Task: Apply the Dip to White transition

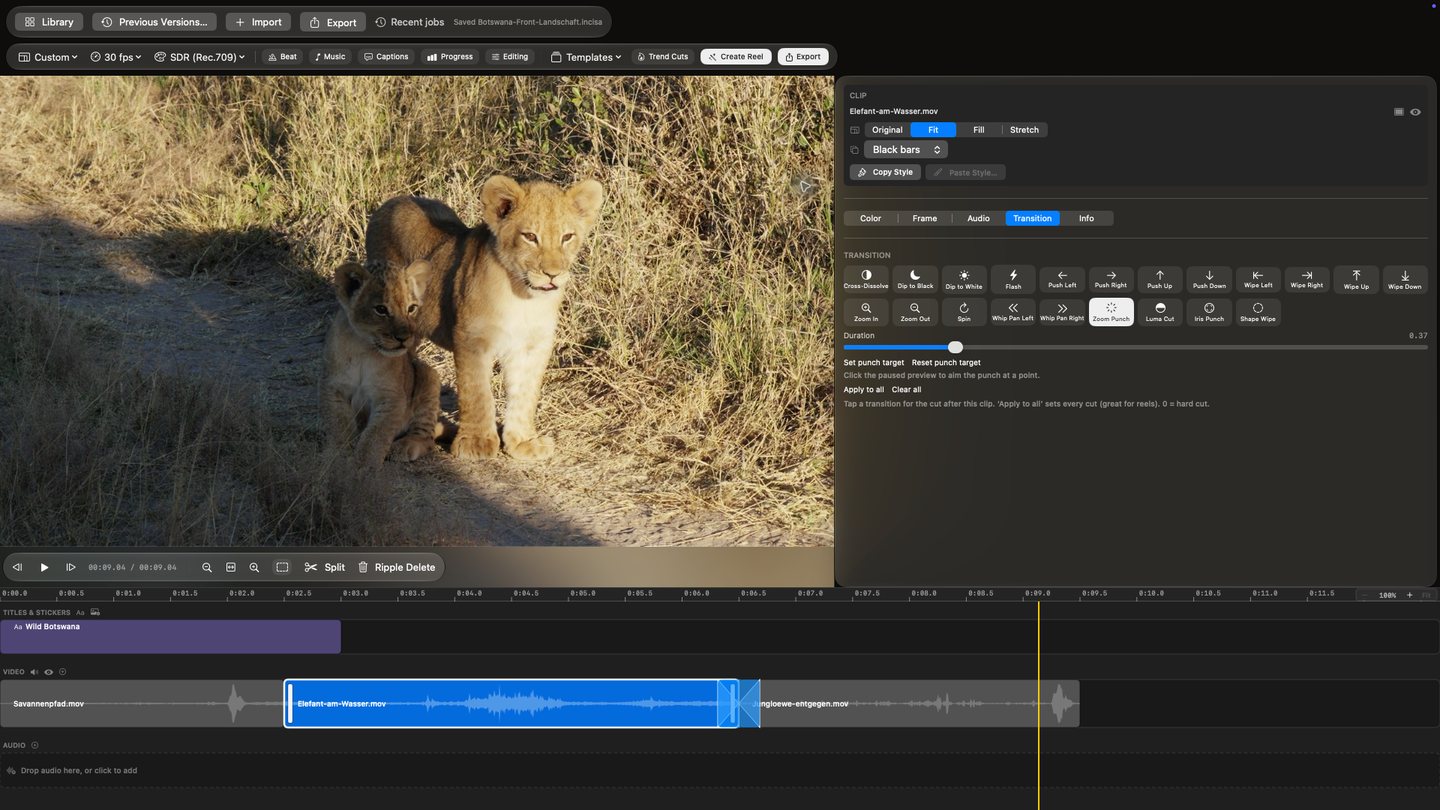Action: click(964, 279)
